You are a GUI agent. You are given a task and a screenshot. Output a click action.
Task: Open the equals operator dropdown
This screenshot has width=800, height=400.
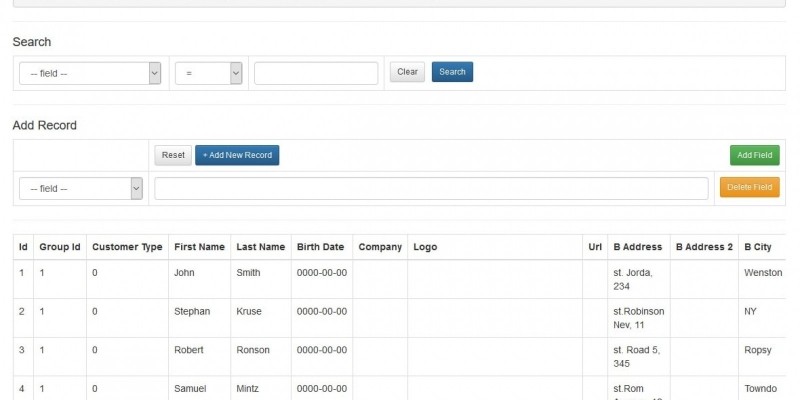(x=208, y=73)
